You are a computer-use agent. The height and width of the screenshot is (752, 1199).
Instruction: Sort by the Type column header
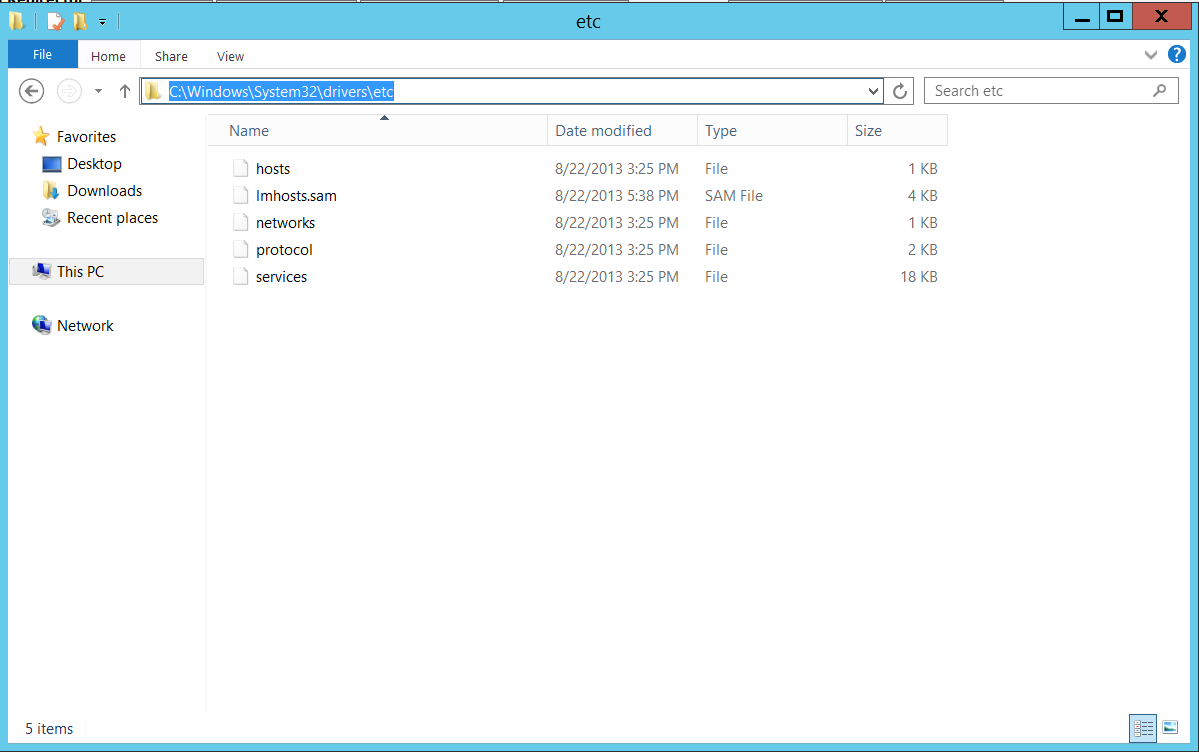[x=772, y=131]
